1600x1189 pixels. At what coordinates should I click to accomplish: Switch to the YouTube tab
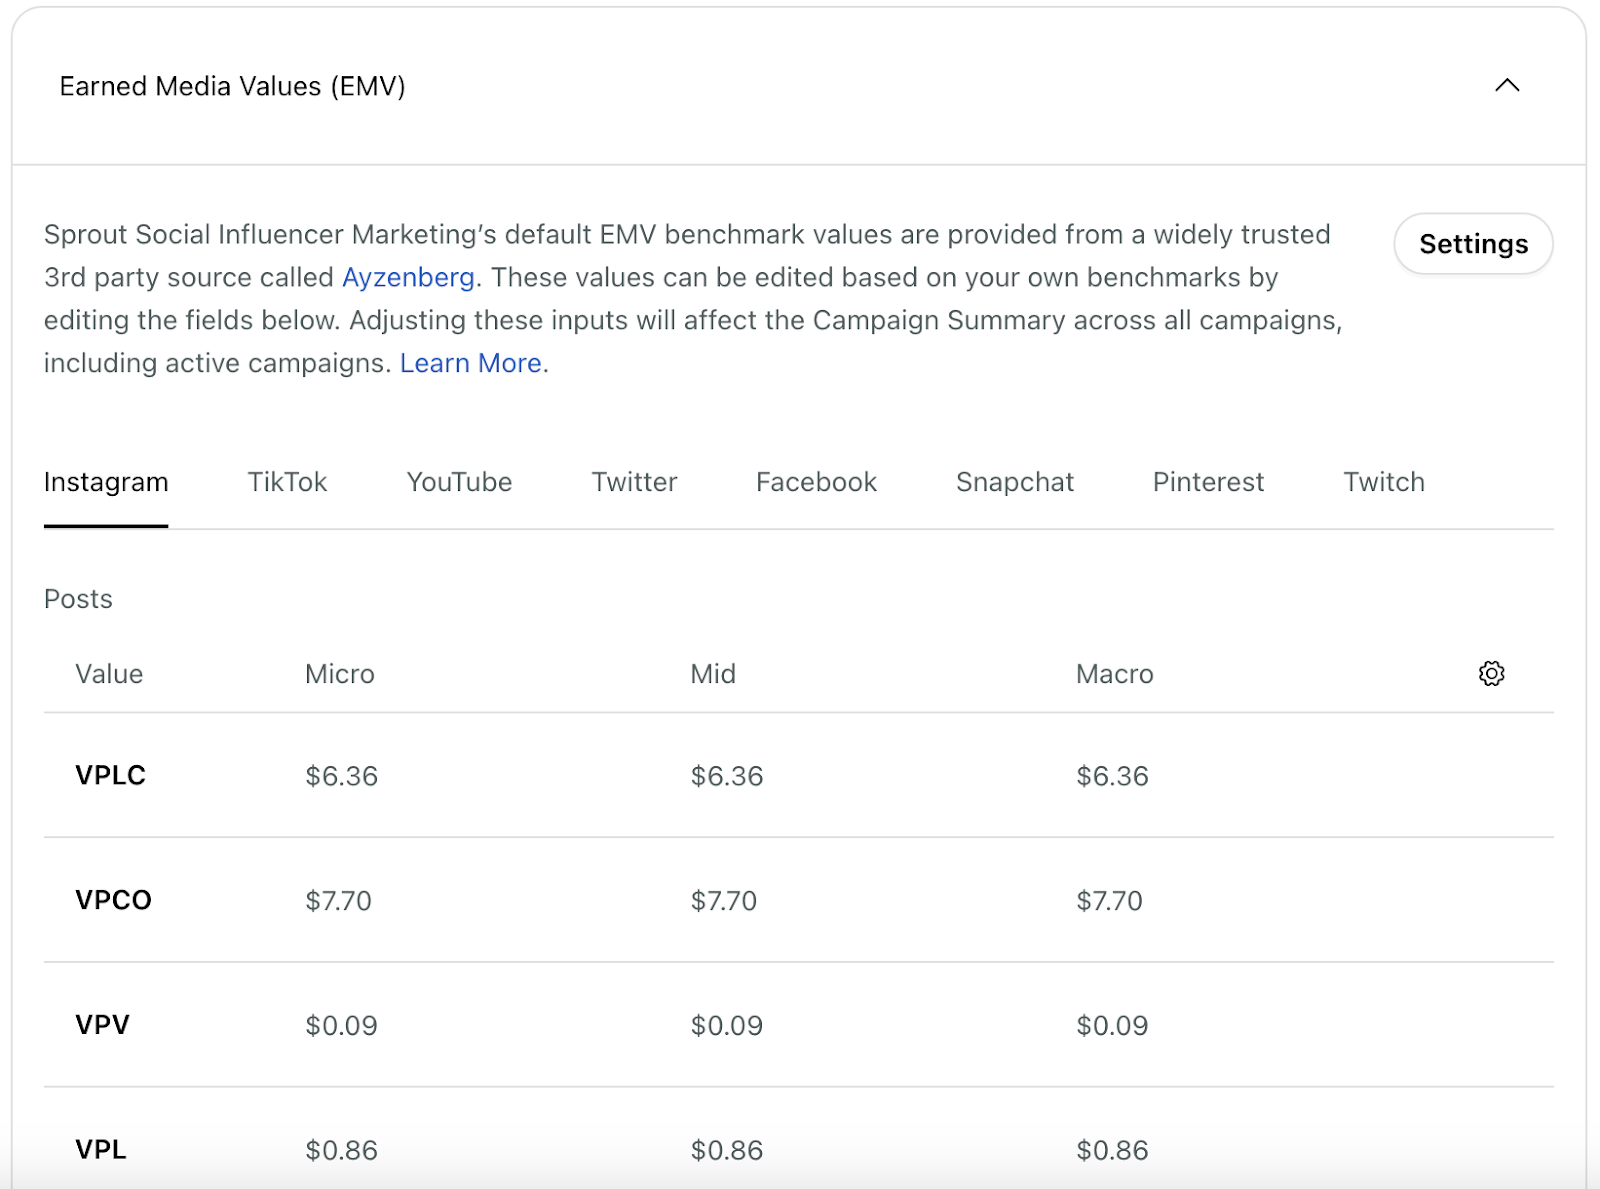(x=459, y=482)
